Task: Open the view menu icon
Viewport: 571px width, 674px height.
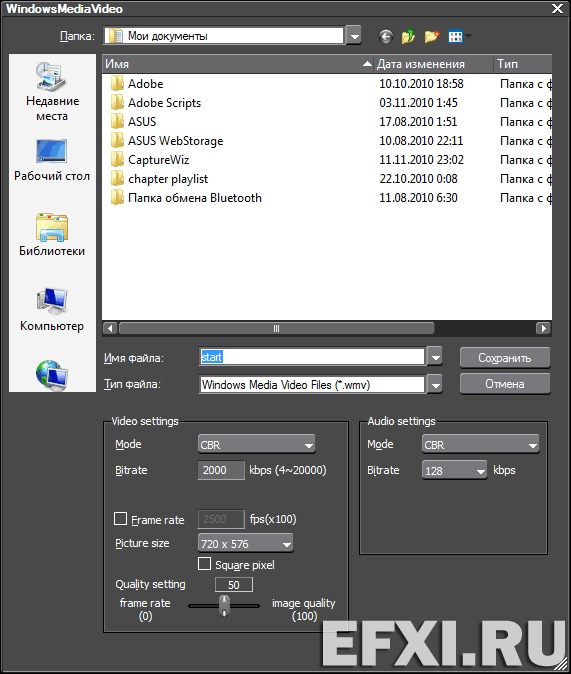Action: (x=455, y=37)
